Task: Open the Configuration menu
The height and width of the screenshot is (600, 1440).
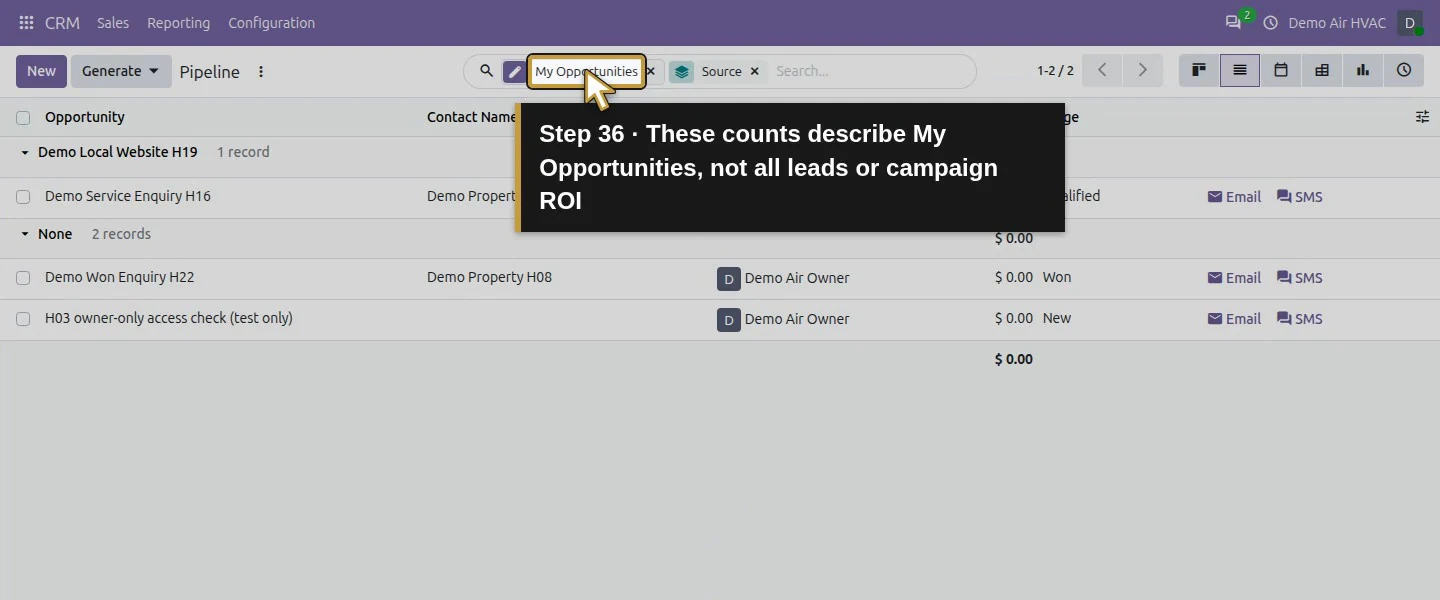Action: coord(271,23)
